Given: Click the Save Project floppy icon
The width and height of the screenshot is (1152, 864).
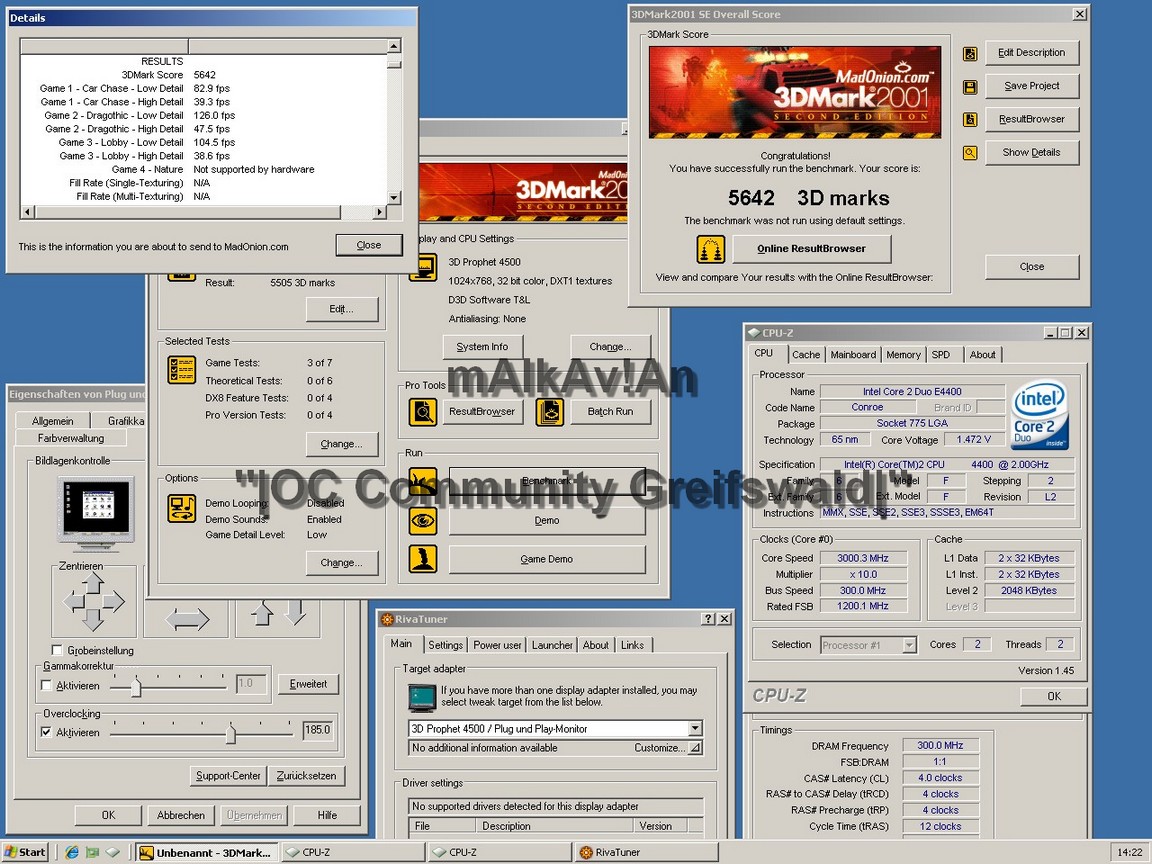Looking at the screenshot, I should pos(970,87).
